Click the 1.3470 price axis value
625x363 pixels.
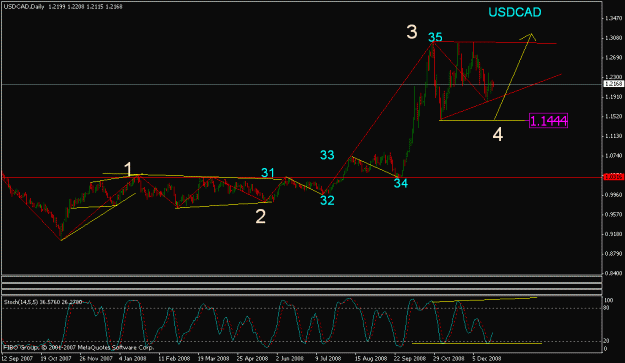(x=613, y=18)
